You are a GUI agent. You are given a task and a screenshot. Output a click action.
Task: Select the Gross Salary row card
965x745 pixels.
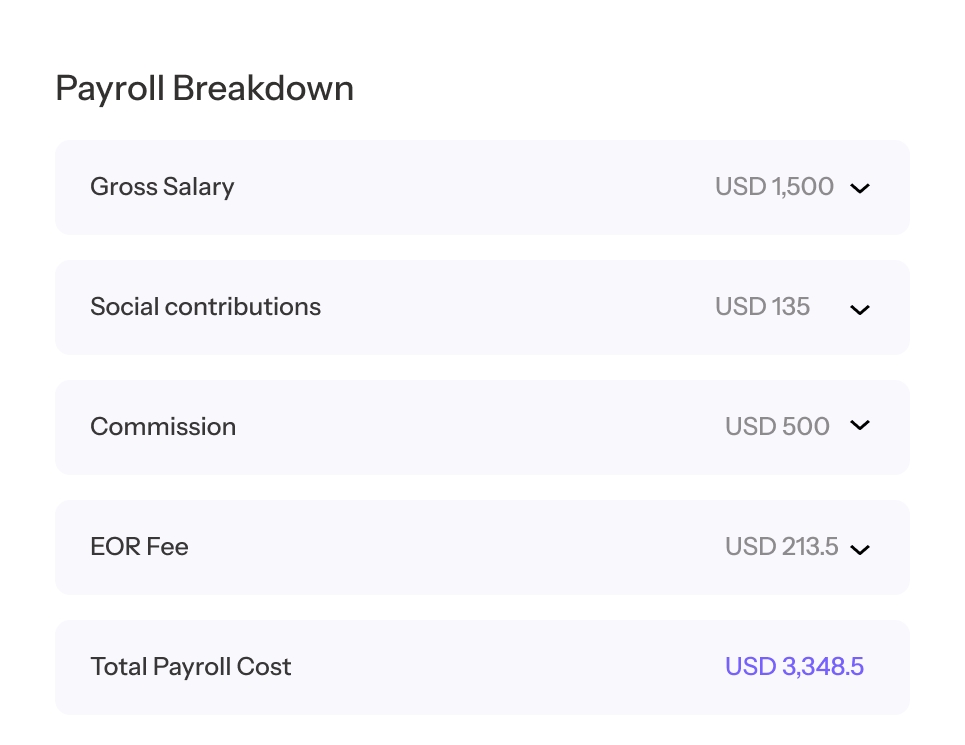(480, 187)
